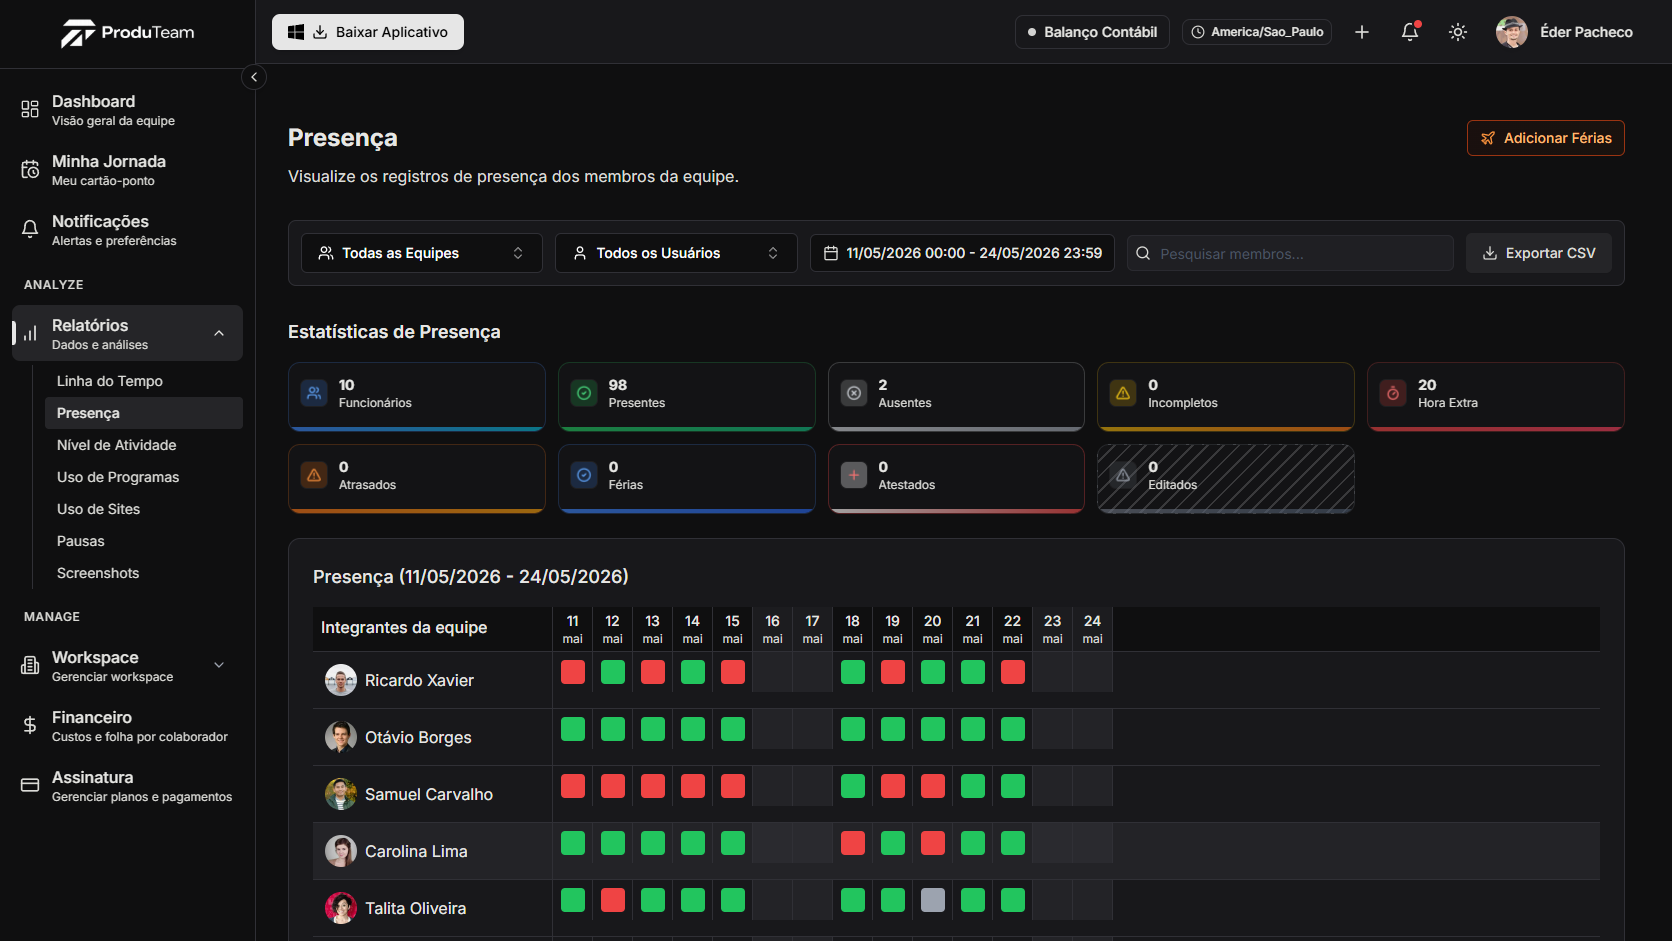The width and height of the screenshot is (1672, 941).
Task: Open Uso de Programas report
Action: pyautogui.click(x=144, y=477)
